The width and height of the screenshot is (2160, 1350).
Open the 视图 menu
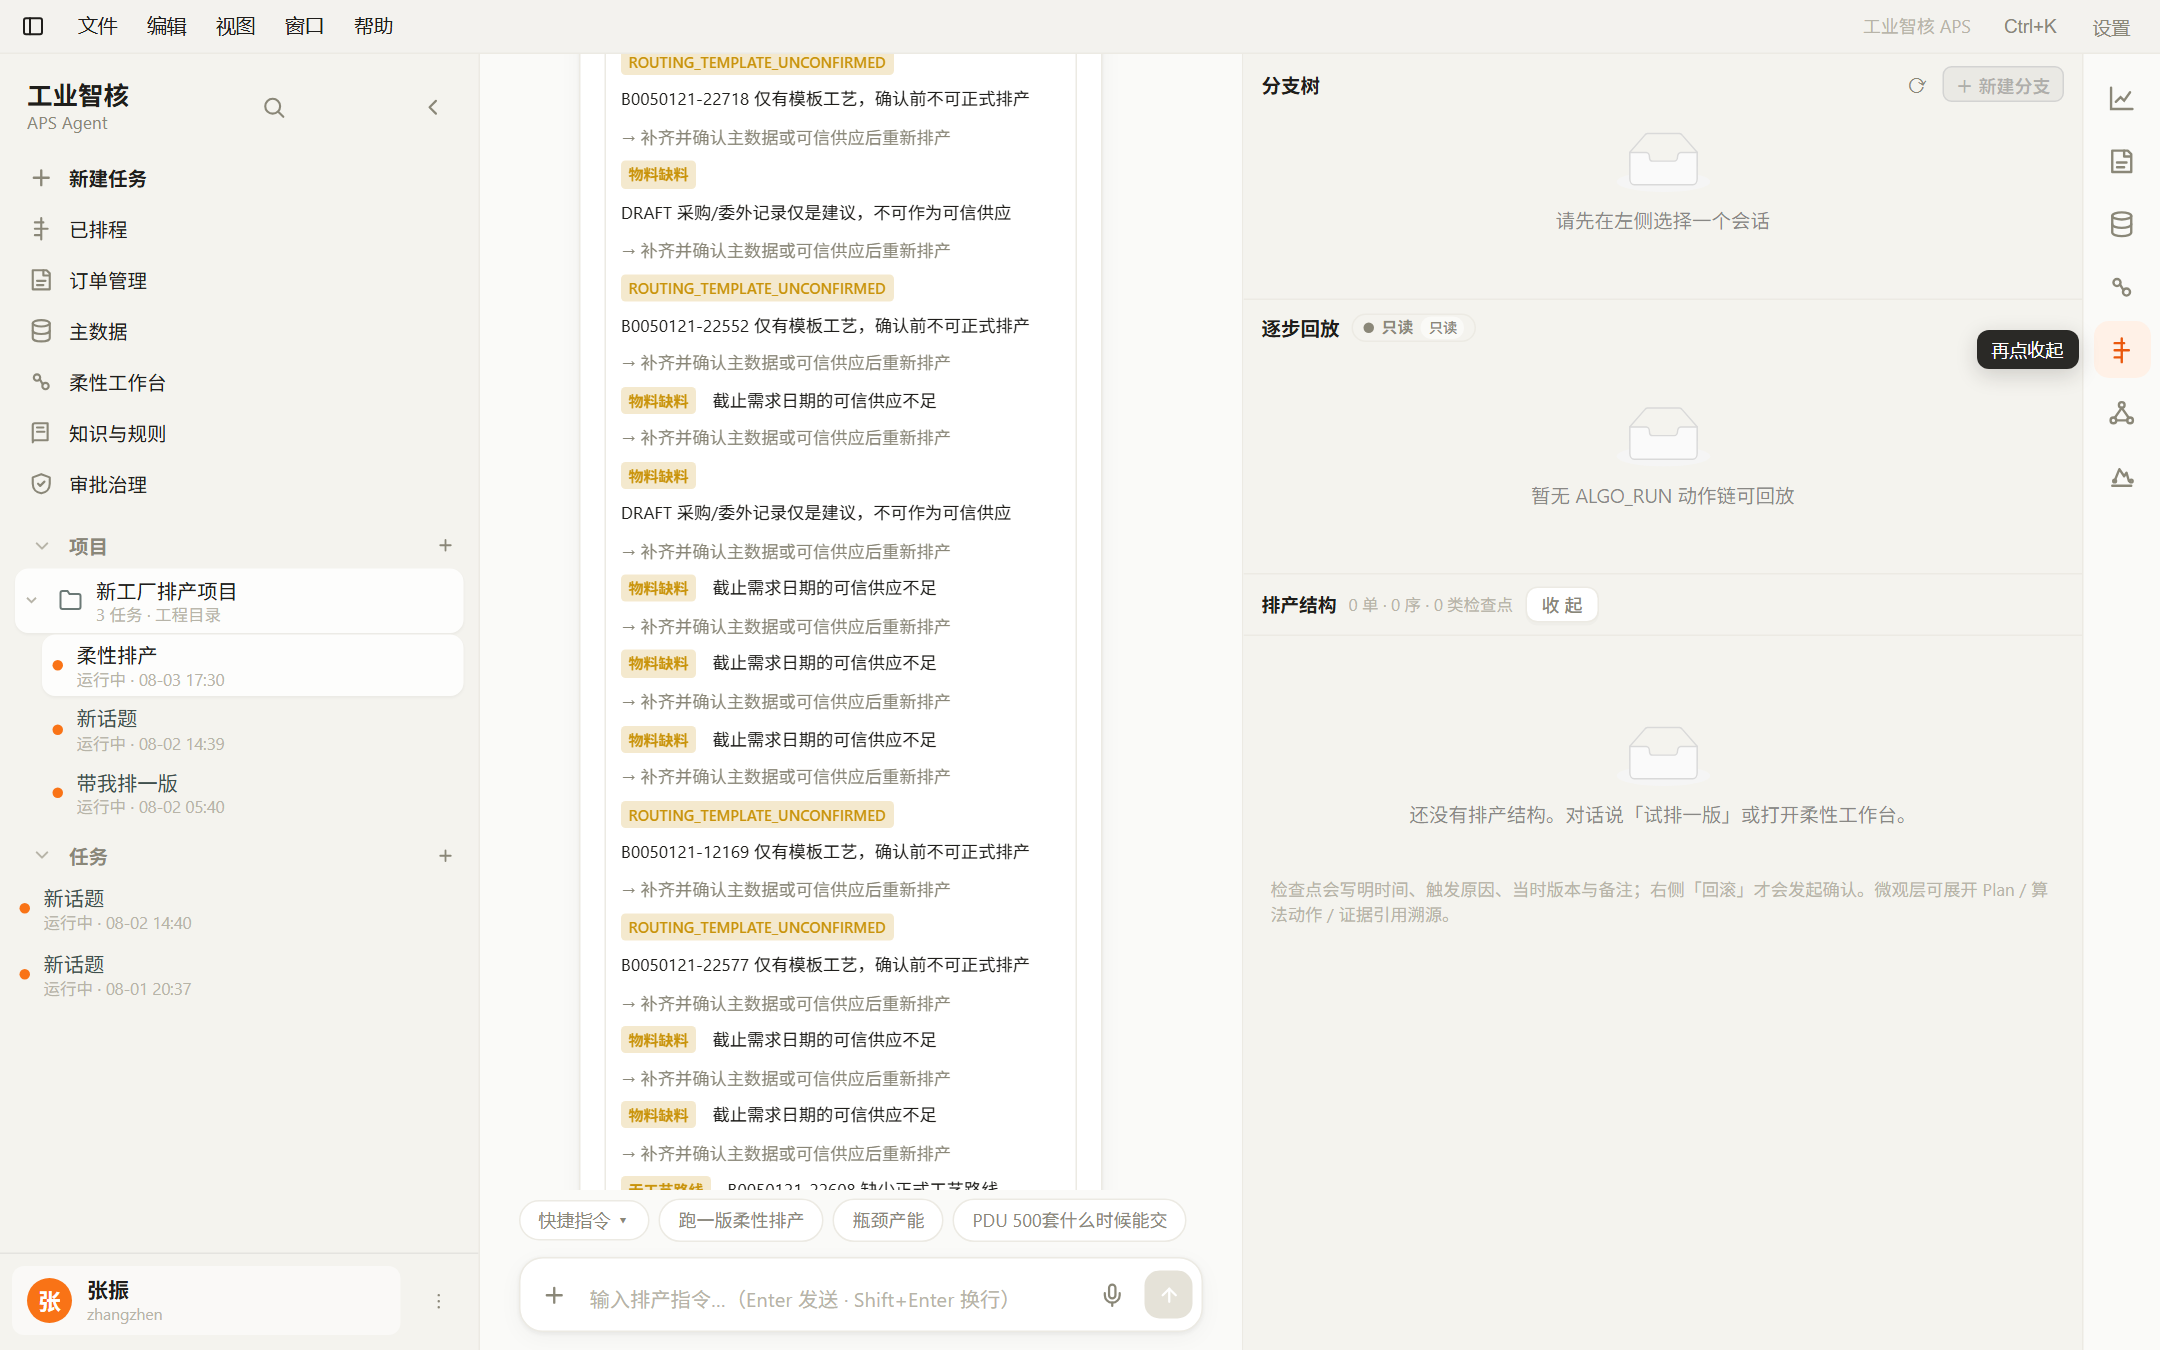(235, 26)
